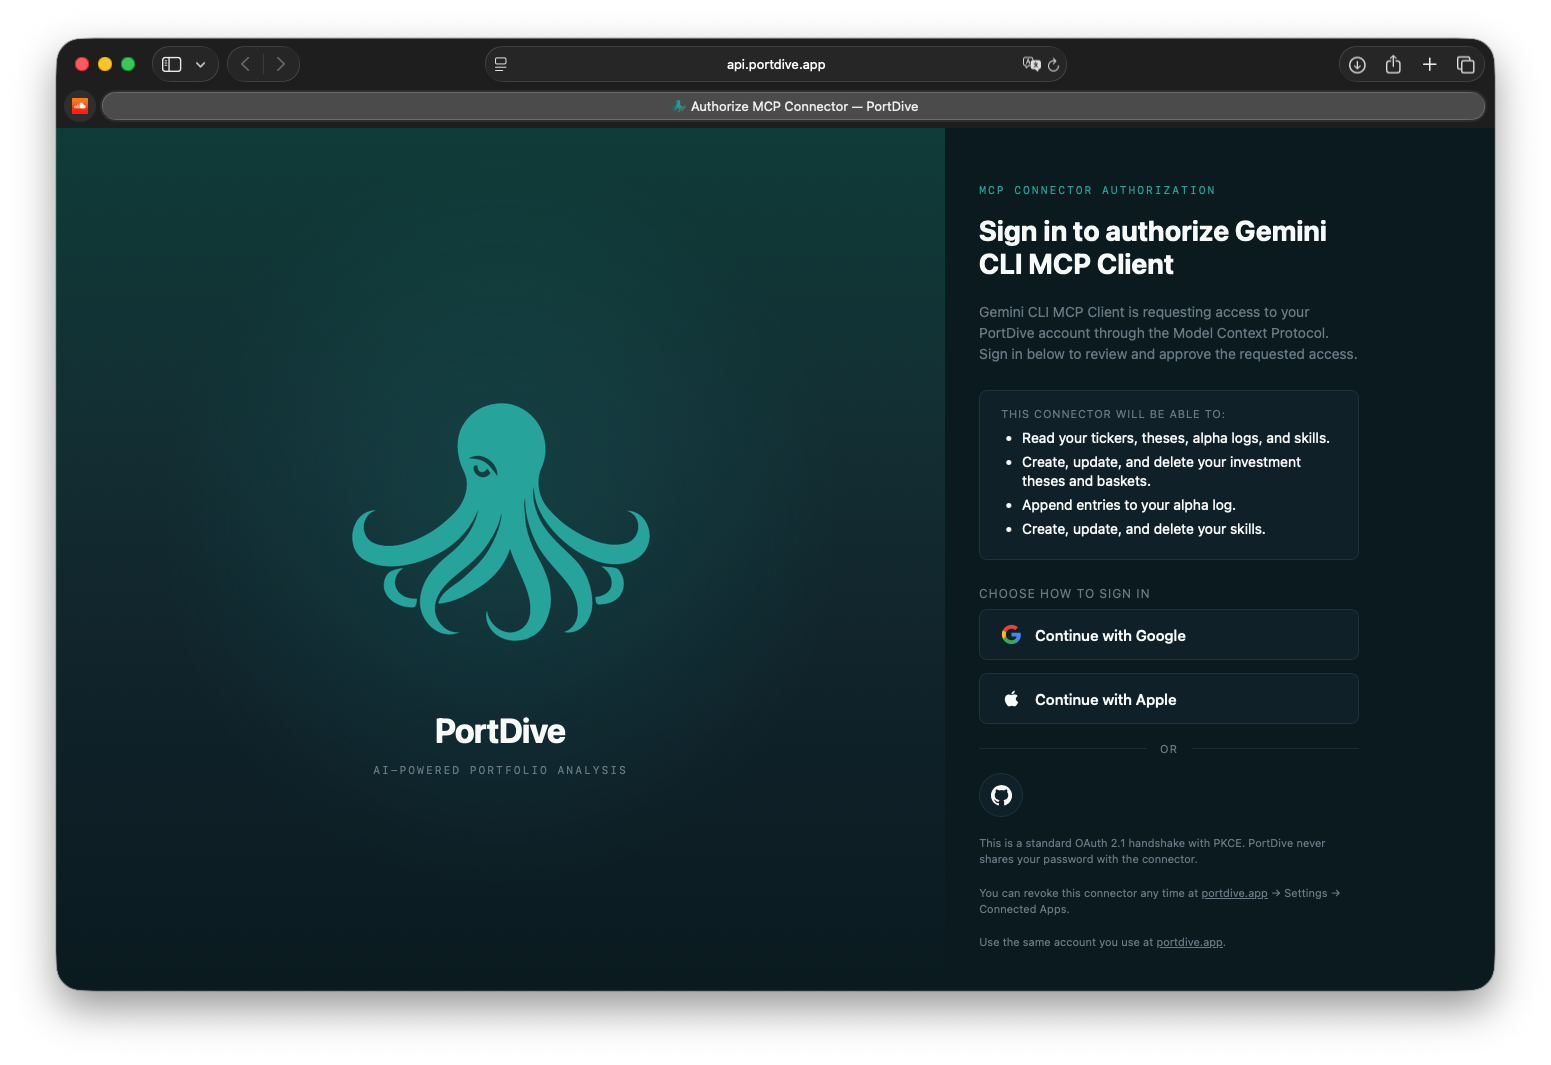Click Continue with Apple button
Screen dimensions: 1551x1065
click(1168, 699)
